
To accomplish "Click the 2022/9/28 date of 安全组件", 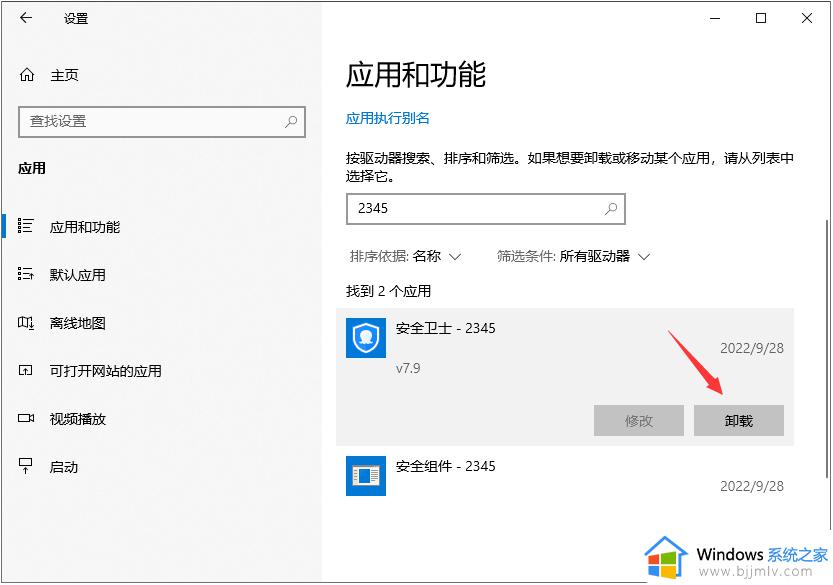I will pos(752,486).
